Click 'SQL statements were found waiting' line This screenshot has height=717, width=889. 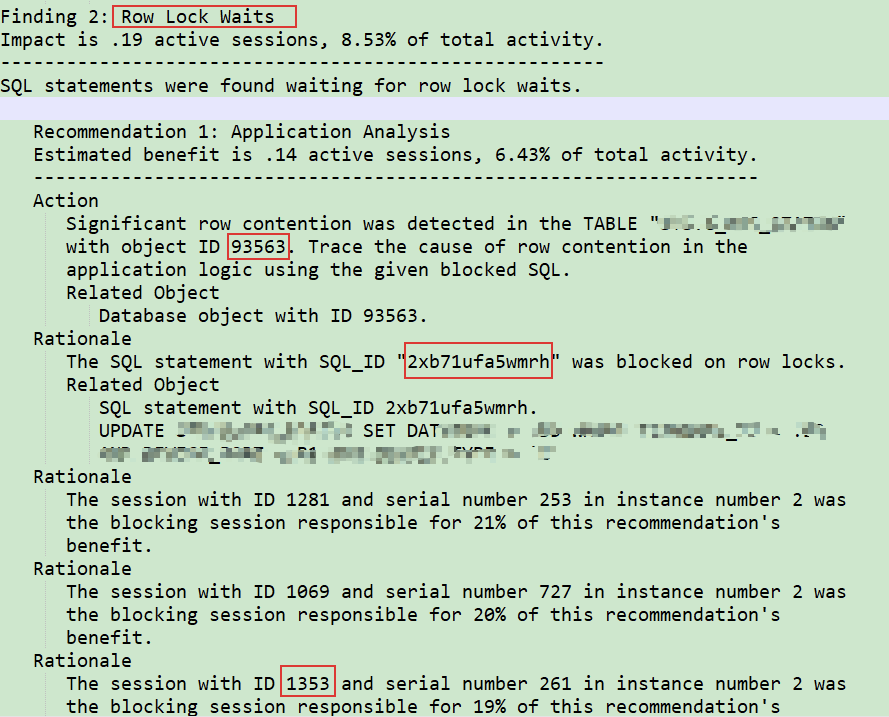tap(291, 86)
